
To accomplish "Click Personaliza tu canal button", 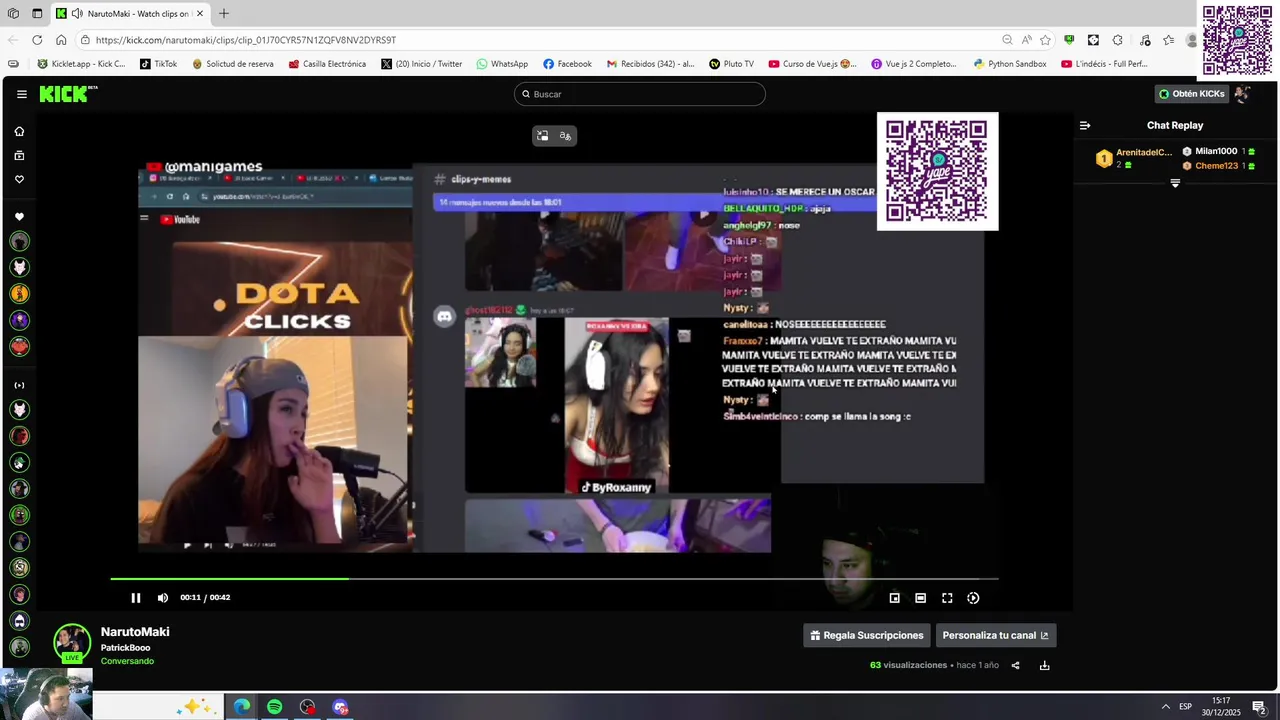I will click(x=995, y=635).
